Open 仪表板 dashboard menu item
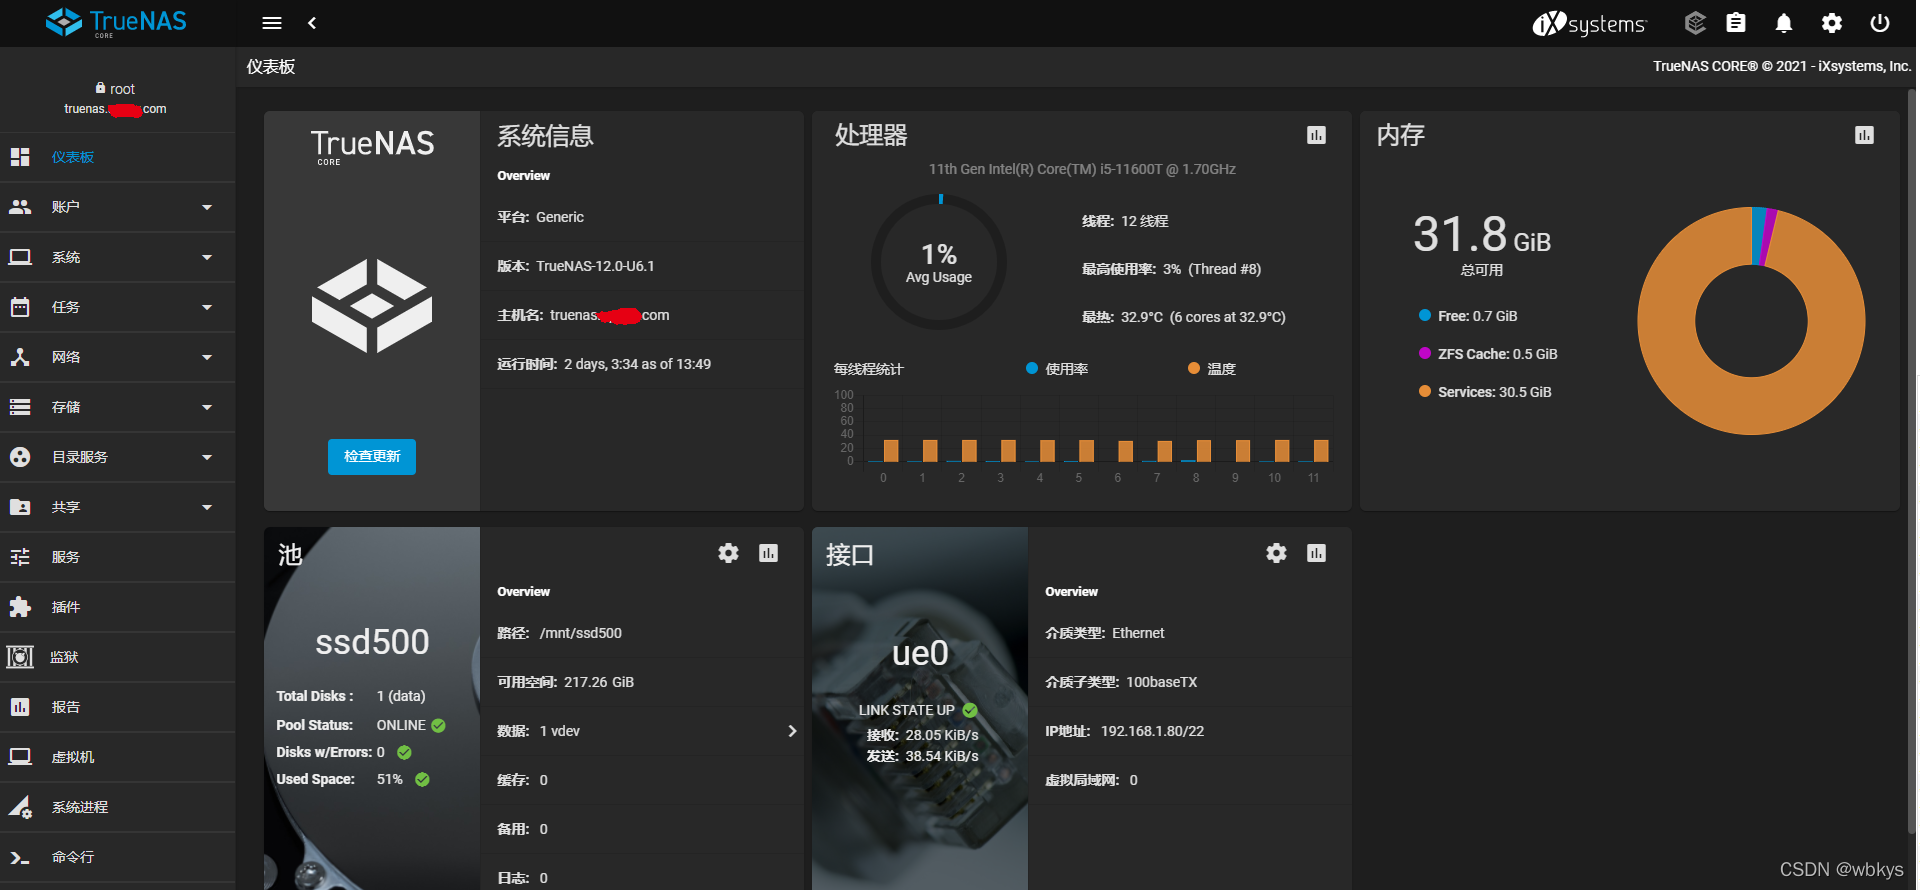The height and width of the screenshot is (890, 1920). pos(118,157)
